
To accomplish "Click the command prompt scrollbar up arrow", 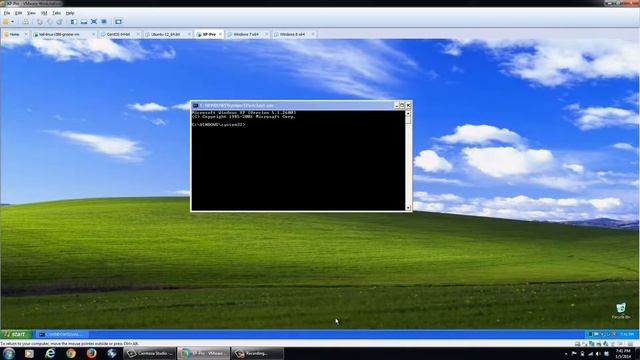I will 408,113.
